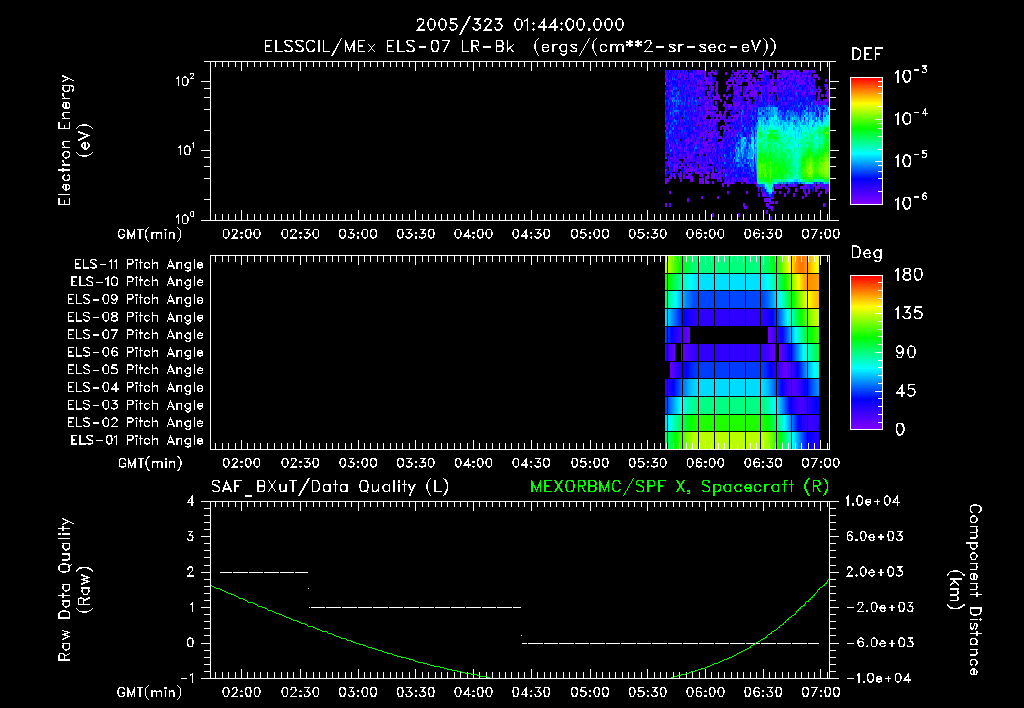
Task: Click the "ELS-10 Pitch Angle" row label
Action: click(x=137, y=282)
